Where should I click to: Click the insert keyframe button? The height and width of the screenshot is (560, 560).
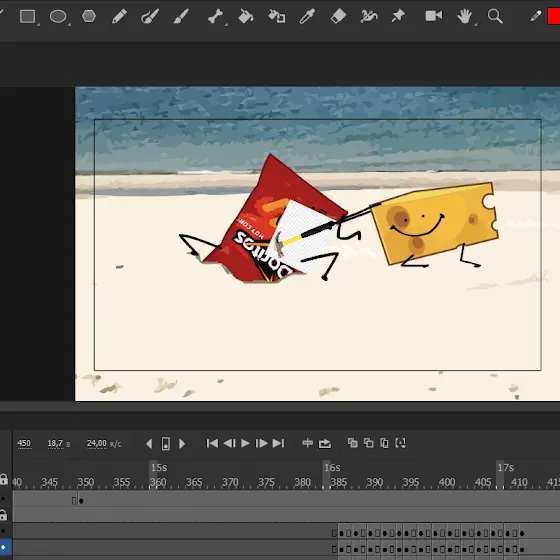tap(166, 444)
